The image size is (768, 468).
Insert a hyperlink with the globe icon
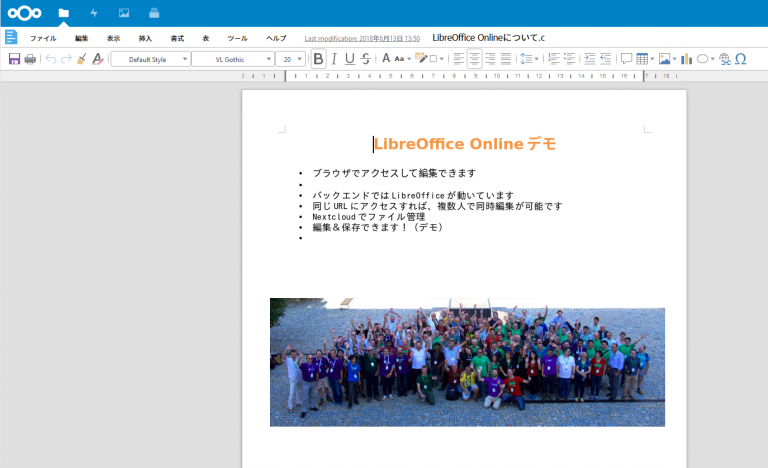point(725,59)
